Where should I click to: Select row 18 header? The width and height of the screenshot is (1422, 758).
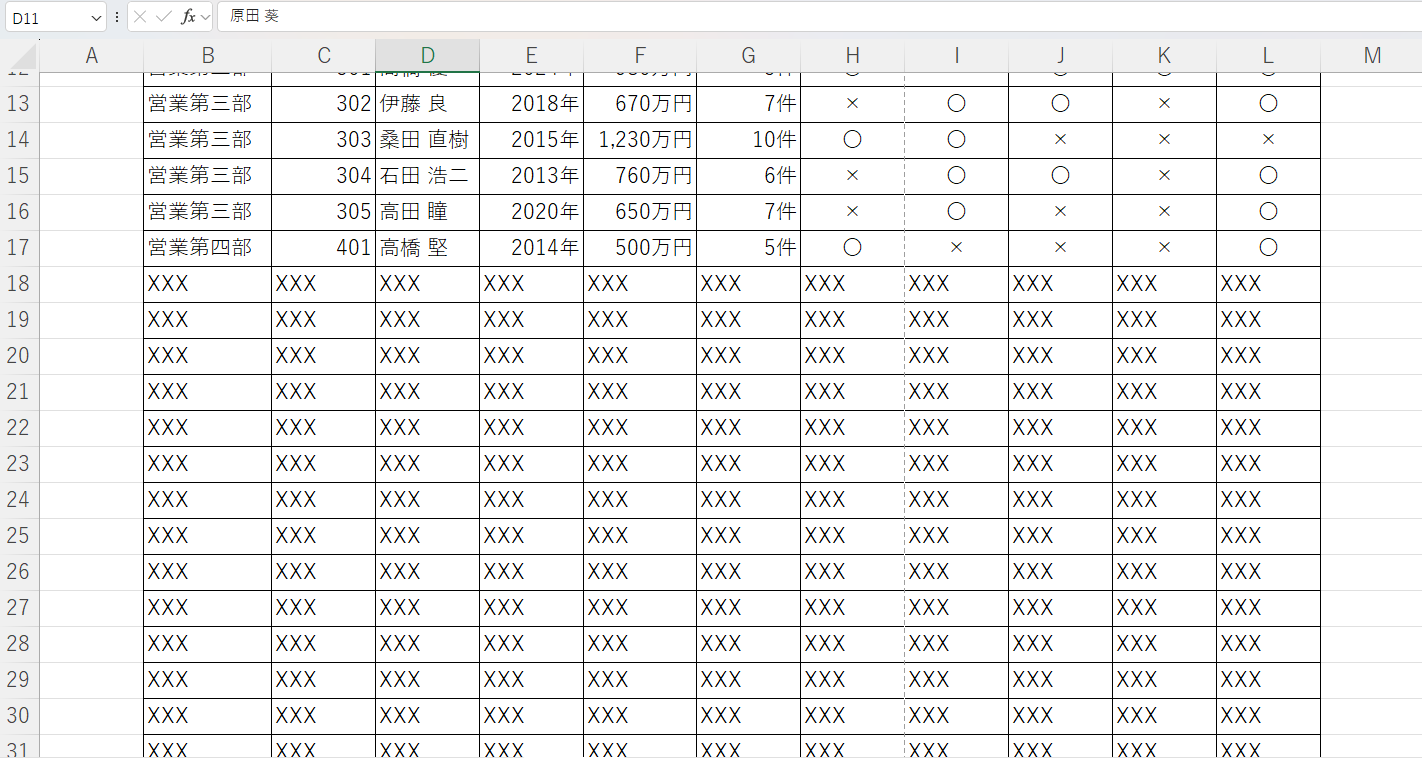[19, 284]
